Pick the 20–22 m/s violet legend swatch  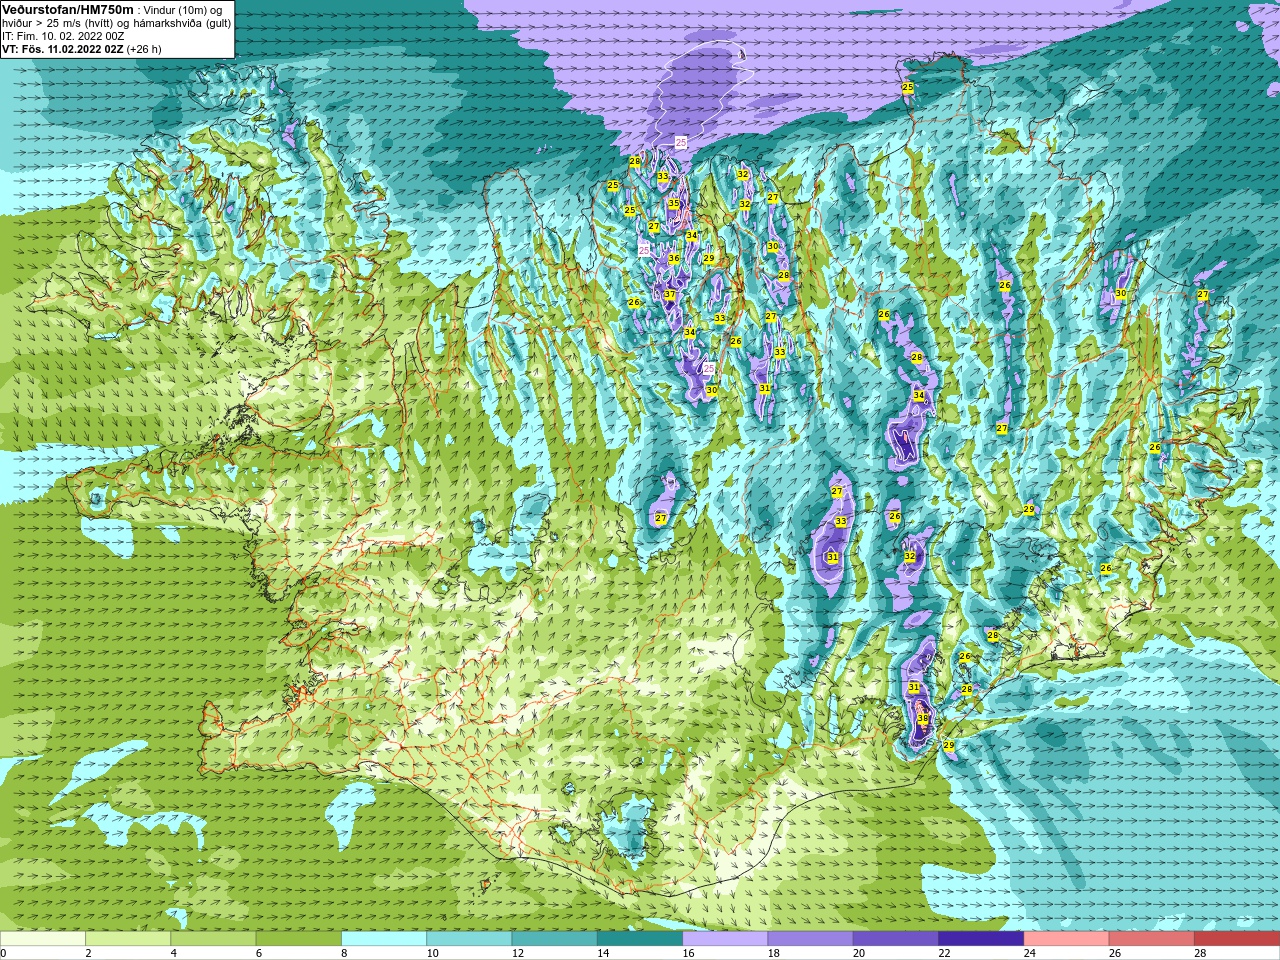tap(896, 939)
